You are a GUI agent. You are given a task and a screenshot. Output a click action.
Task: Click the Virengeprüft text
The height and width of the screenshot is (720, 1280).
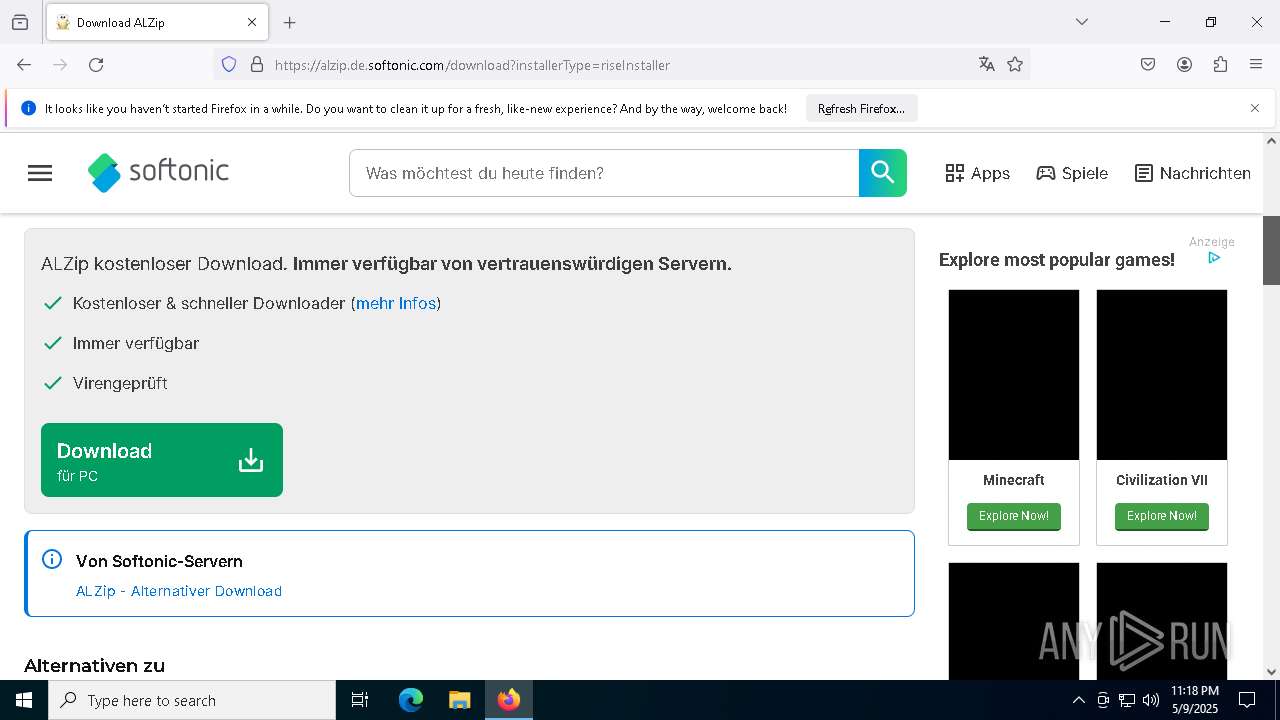[x=120, y=383]
